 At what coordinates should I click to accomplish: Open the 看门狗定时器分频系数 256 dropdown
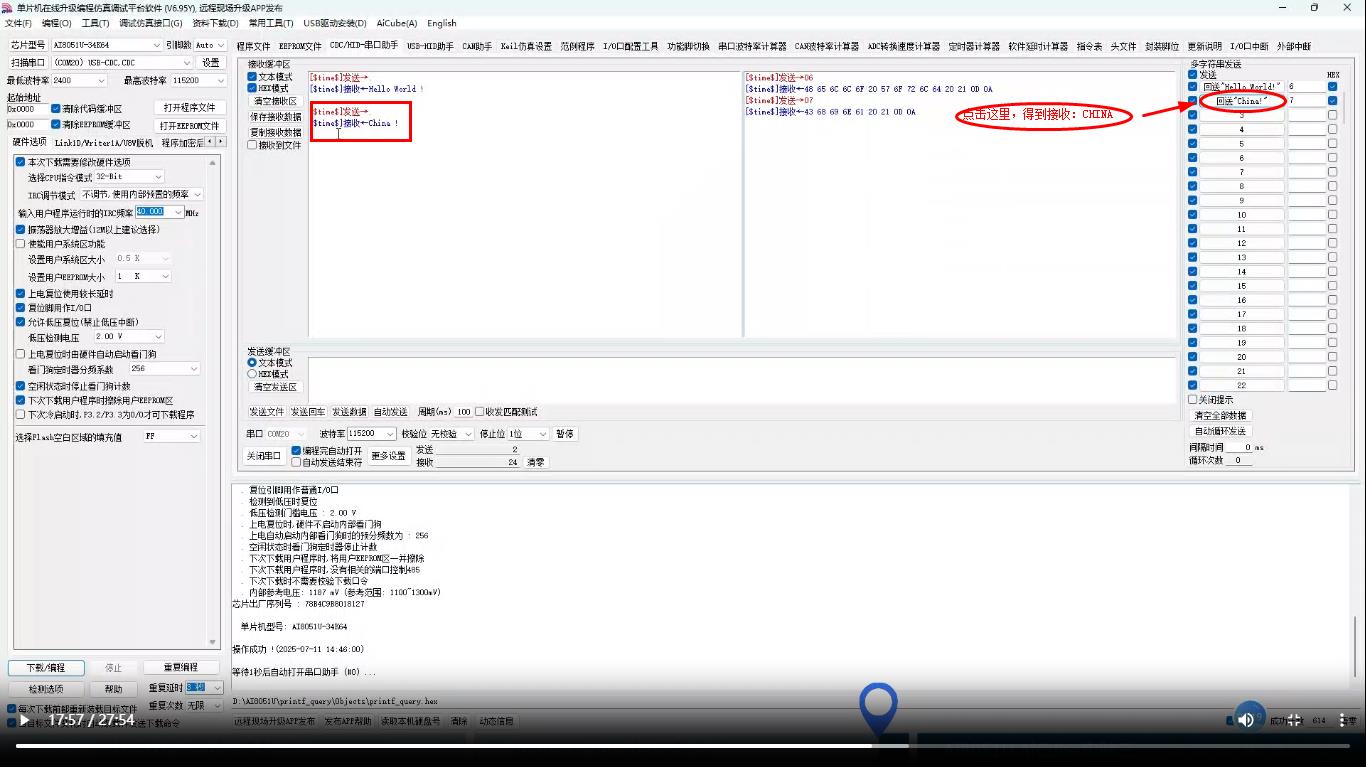point(164,369)
